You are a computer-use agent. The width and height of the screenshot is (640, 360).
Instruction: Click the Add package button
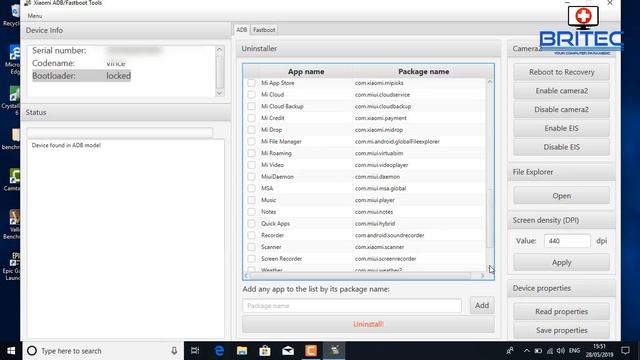point(482,305)
